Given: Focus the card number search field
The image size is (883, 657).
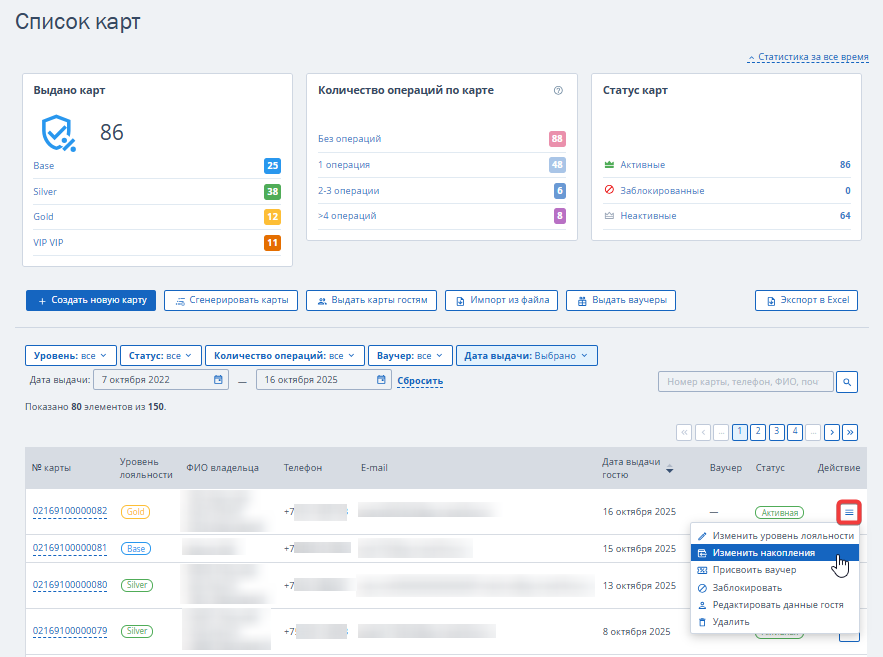Looking at the screenshot, I should click(x=745, y=381).
